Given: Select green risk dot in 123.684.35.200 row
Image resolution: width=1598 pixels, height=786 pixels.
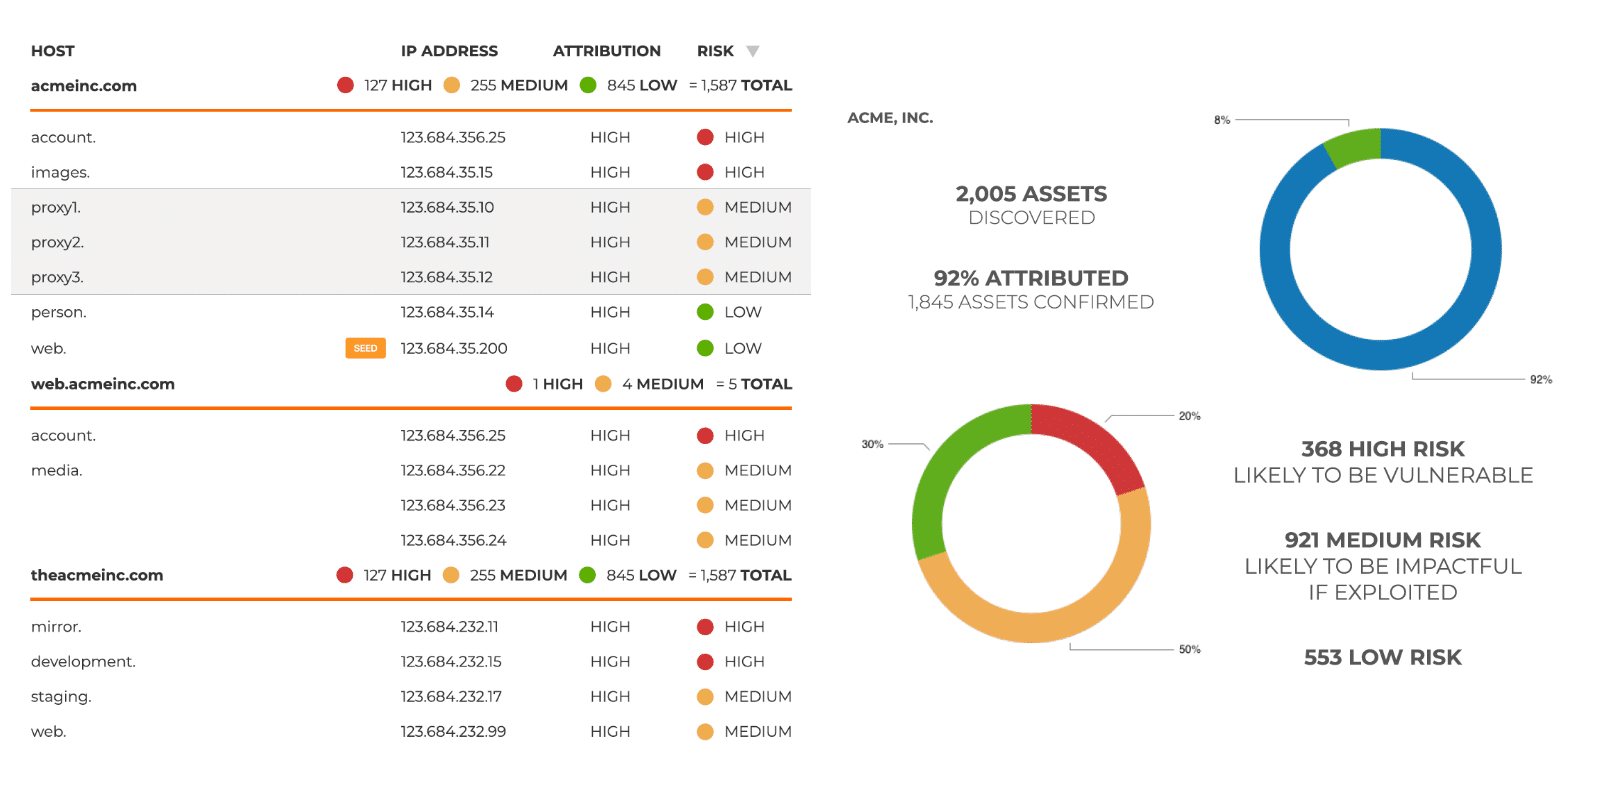Looking at the screenshot, I should point(705,348).
